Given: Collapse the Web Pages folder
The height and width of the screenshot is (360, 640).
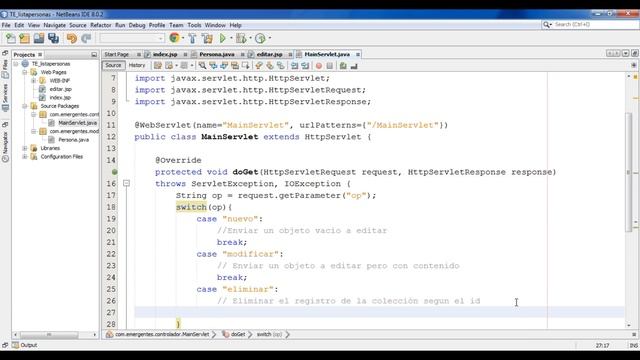Looking at the screenshot, I should tap(24, 72).
